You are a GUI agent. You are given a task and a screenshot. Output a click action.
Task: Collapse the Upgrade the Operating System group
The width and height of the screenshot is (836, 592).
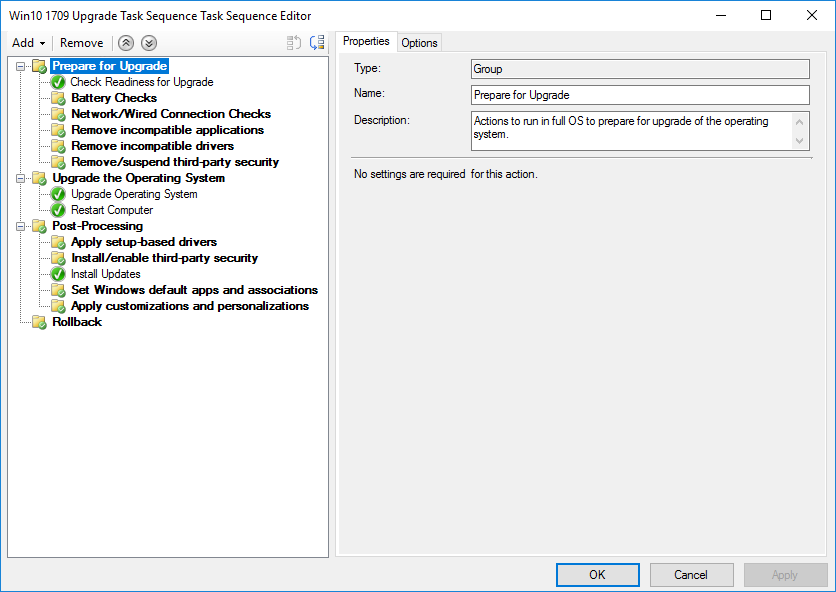click(x=21, y=178)
